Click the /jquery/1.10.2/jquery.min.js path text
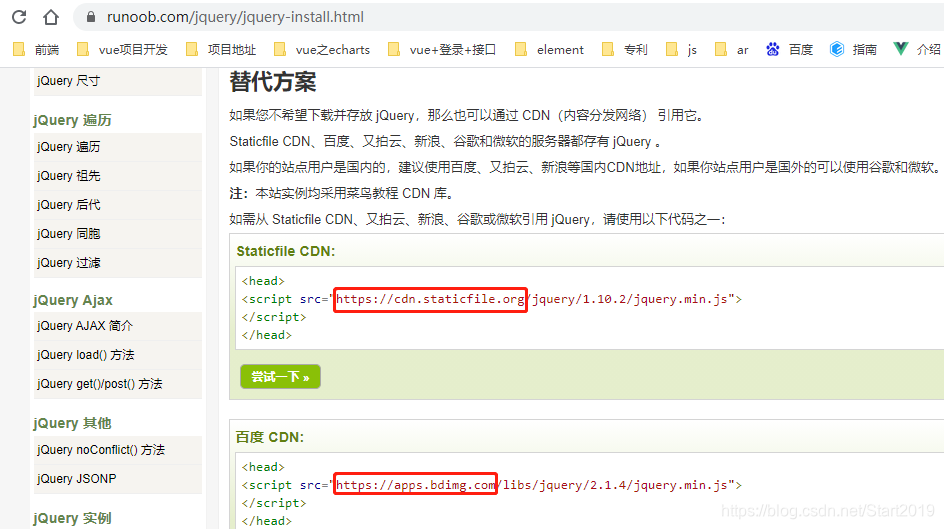Screen dimensions: 944x529 click(627, 299)
